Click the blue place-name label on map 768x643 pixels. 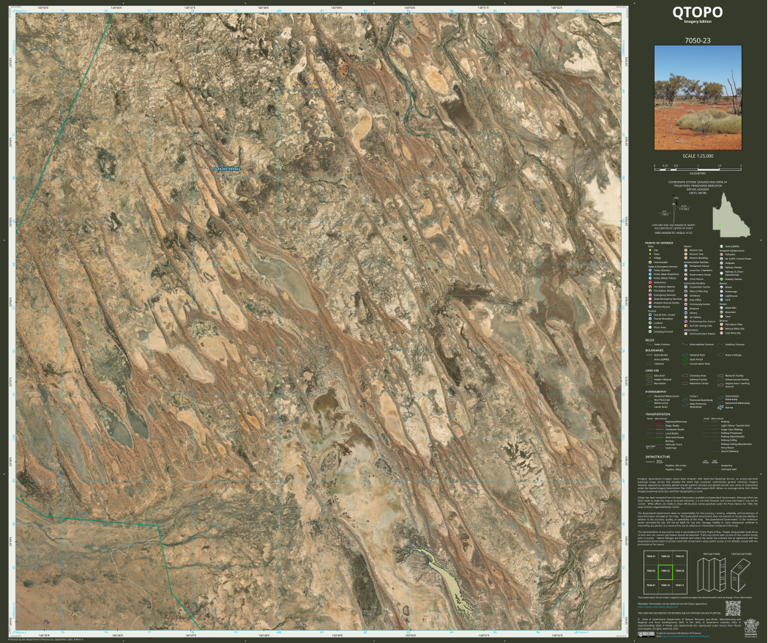tap(227, 169)
